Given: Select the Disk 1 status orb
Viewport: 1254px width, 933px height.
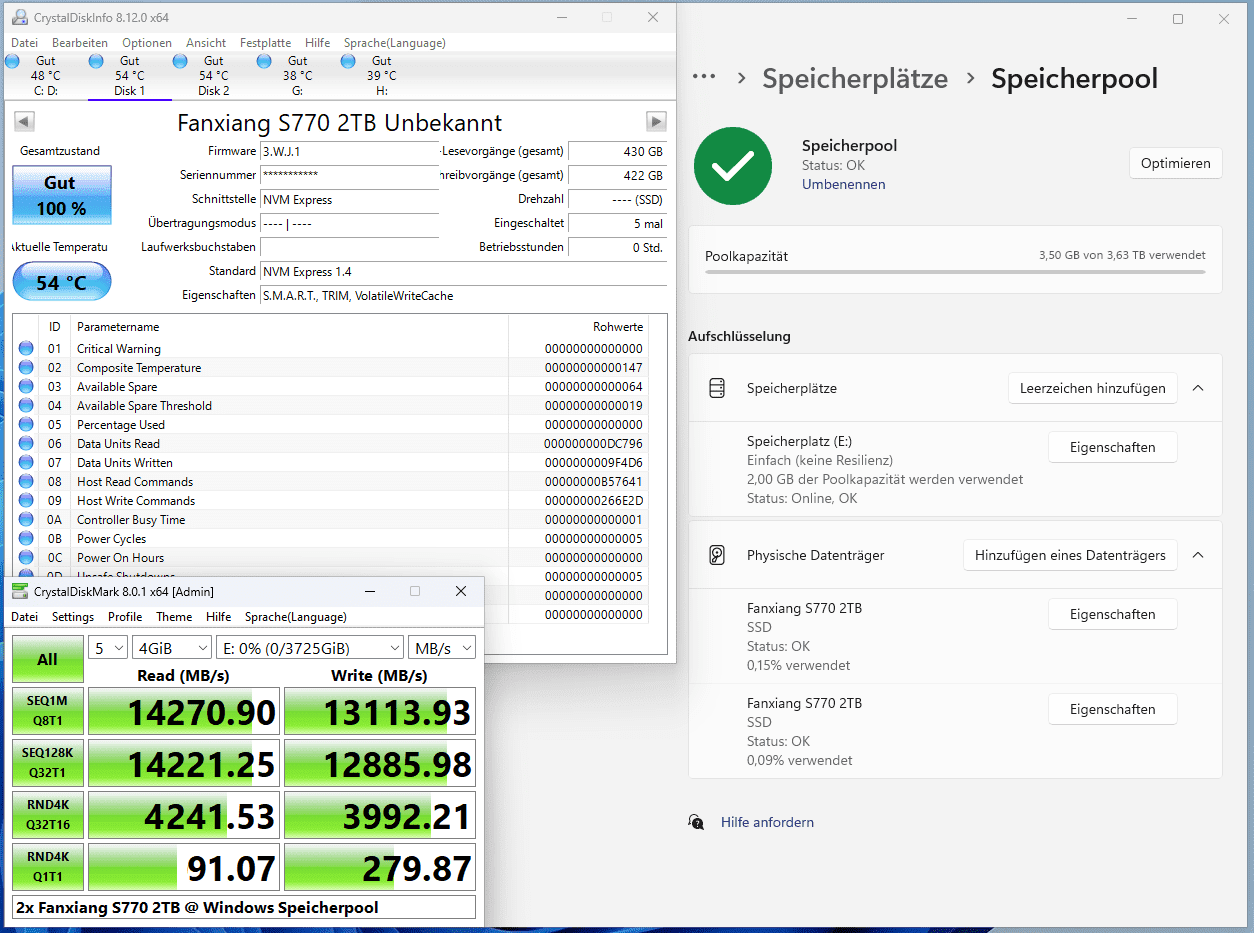Looking at the screenshot, I should (96, 61).
